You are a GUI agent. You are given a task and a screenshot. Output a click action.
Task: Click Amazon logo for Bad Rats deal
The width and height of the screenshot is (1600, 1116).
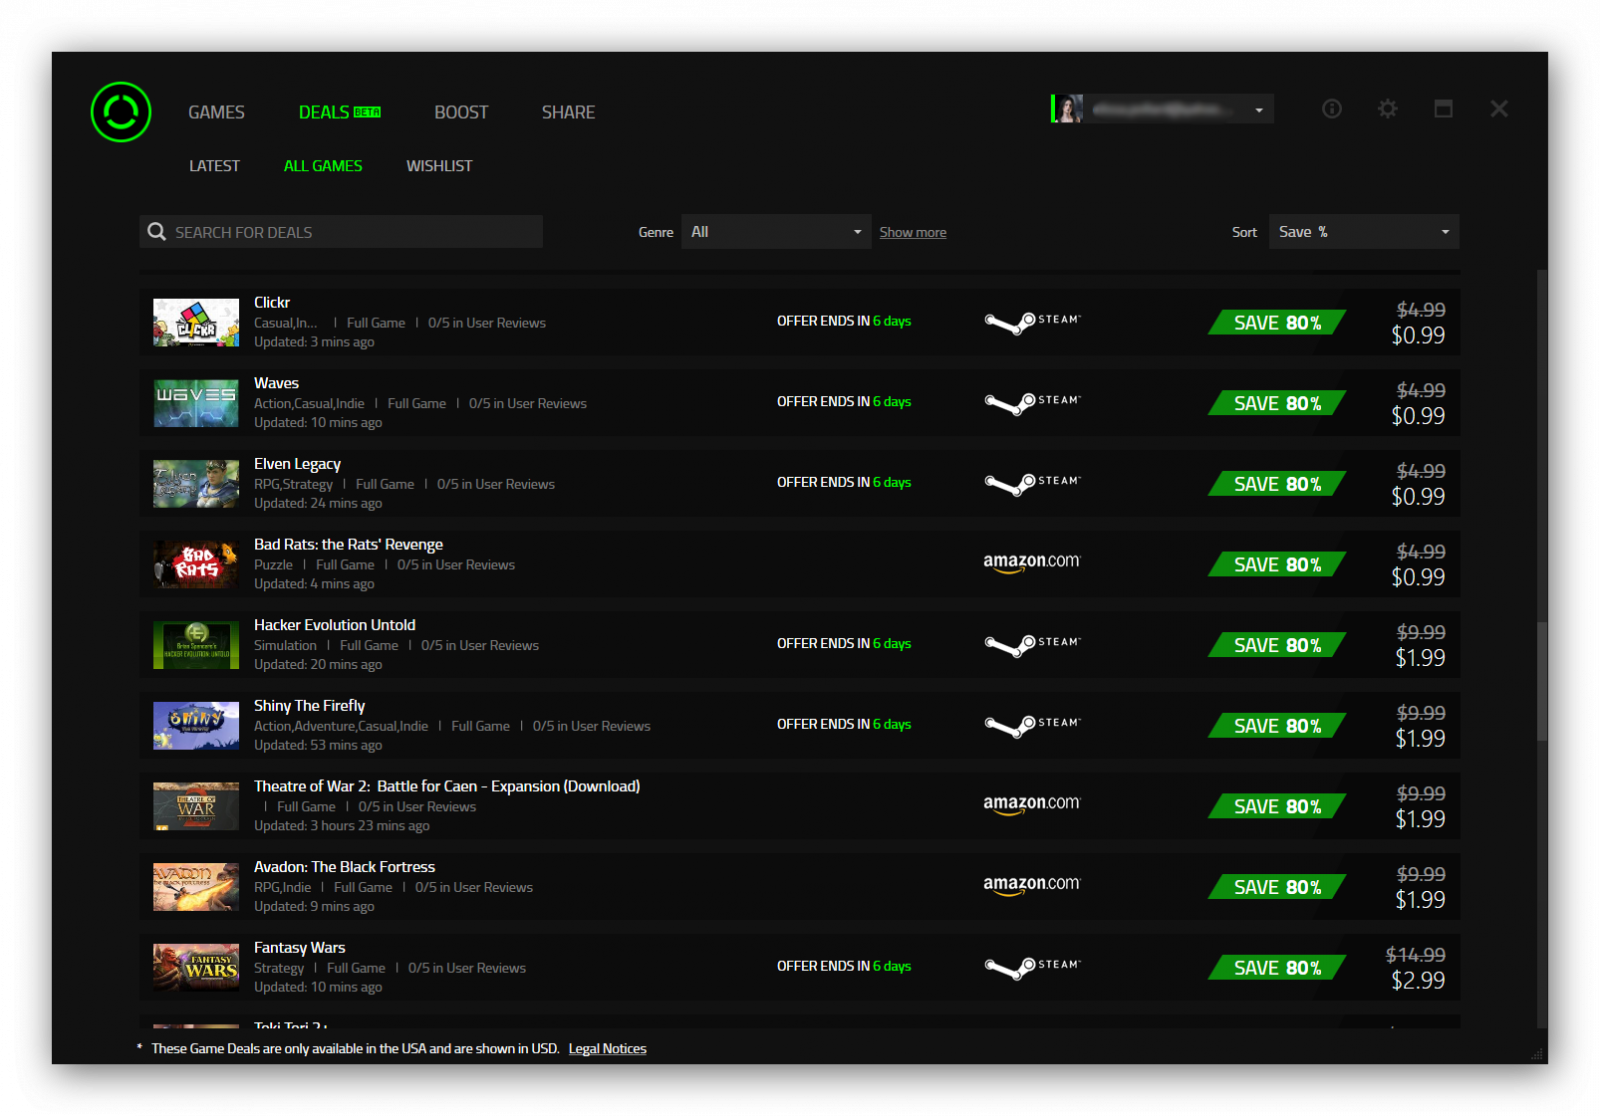tap(1031, 563)
